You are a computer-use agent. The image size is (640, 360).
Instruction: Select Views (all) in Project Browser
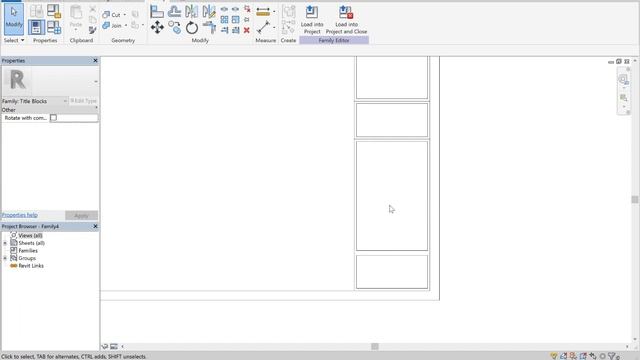(x=30, y=236)
